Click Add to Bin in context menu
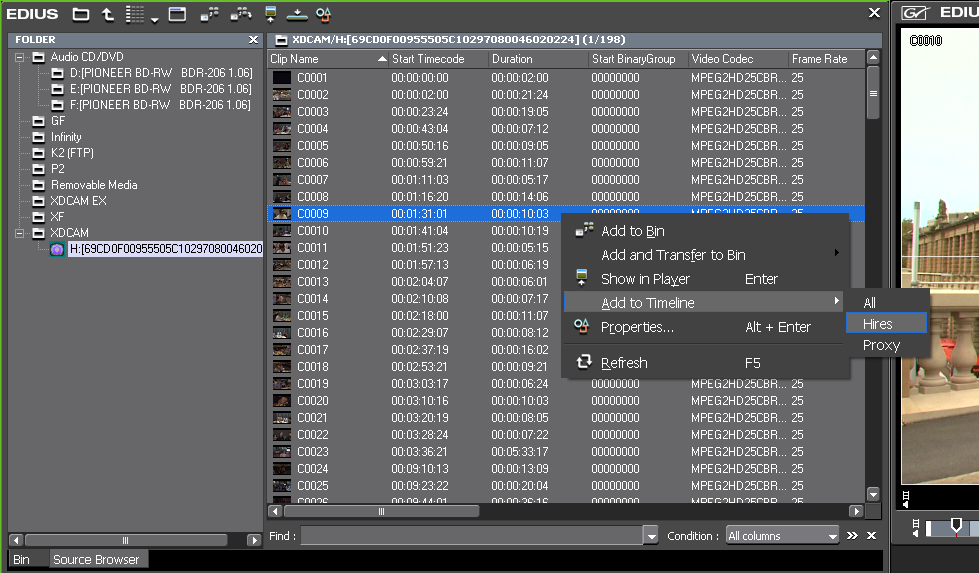Screen dimensions: 979x573 click(632, 231)
